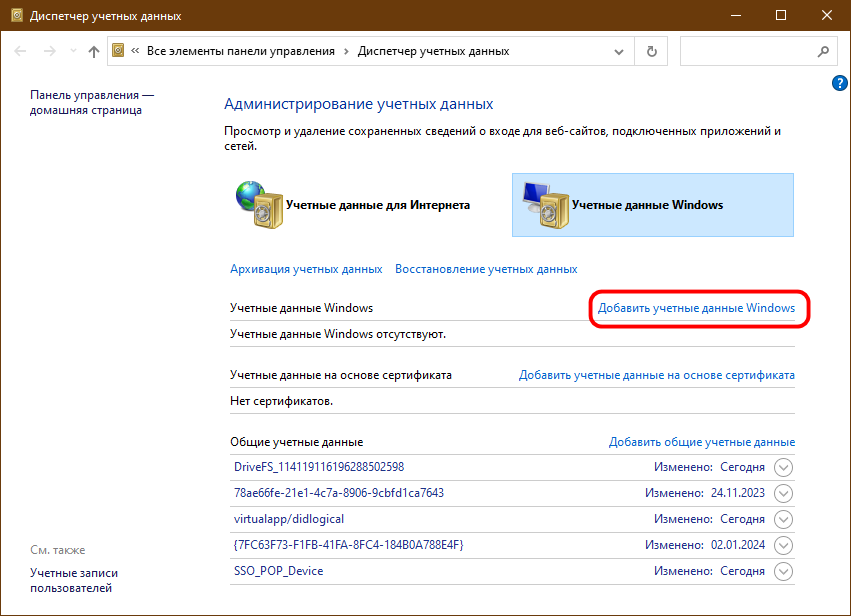Expand the virtualapp/didlogical chevron
Screen dimensions: 851x616
pyautogui.click(x=783, y=519)
